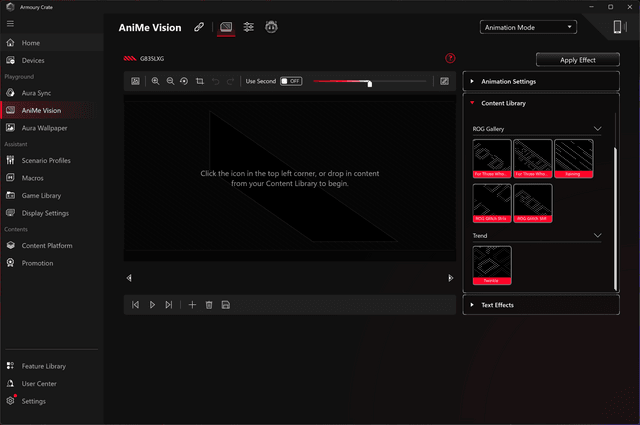Viewport: 640px width, 425px height.
Task: Open Settings gear in the sidebar
Action: [x=11, y=401]
